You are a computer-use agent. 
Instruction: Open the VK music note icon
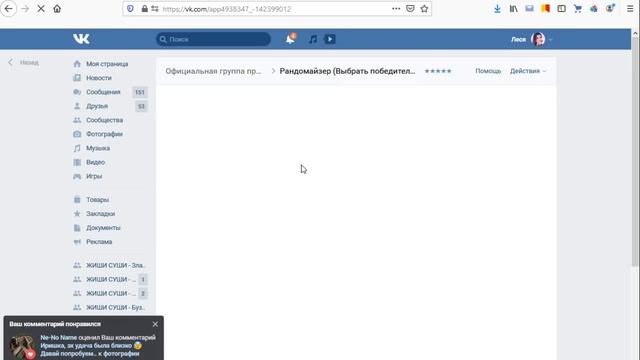[313, 39]
